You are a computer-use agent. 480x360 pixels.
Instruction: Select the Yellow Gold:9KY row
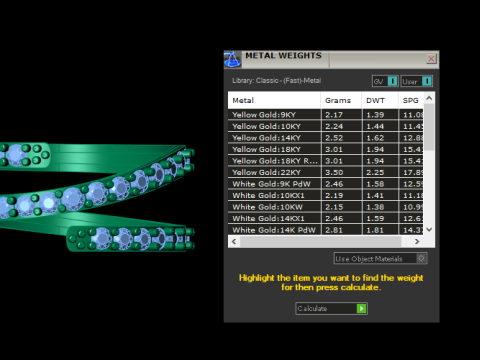pos(326,115)
